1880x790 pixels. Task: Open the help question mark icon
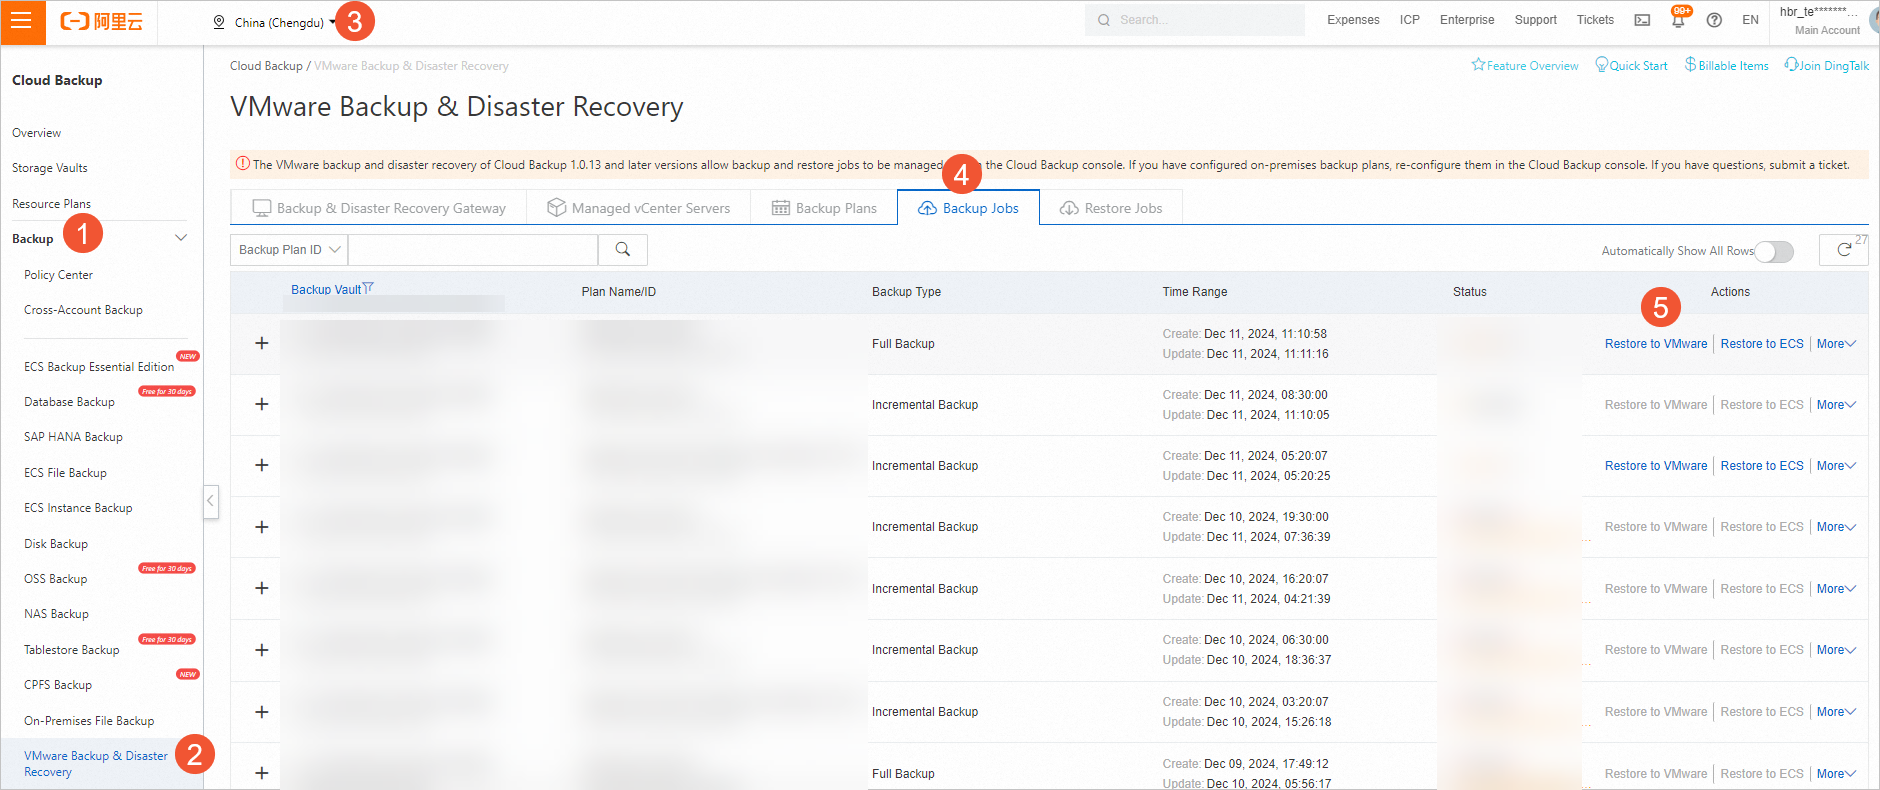(x=1714, y=20)
